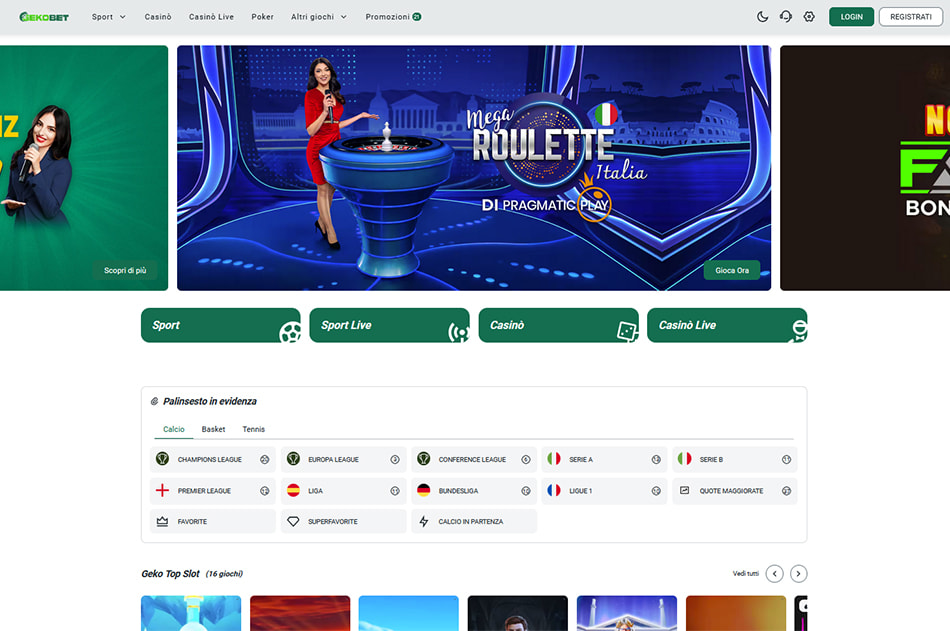The height and width of the screenshot is (631, 950).
Task: Click the Quote Maggiorate soccer ball icon
Action: pyautogui.click(x=786, y=491)
